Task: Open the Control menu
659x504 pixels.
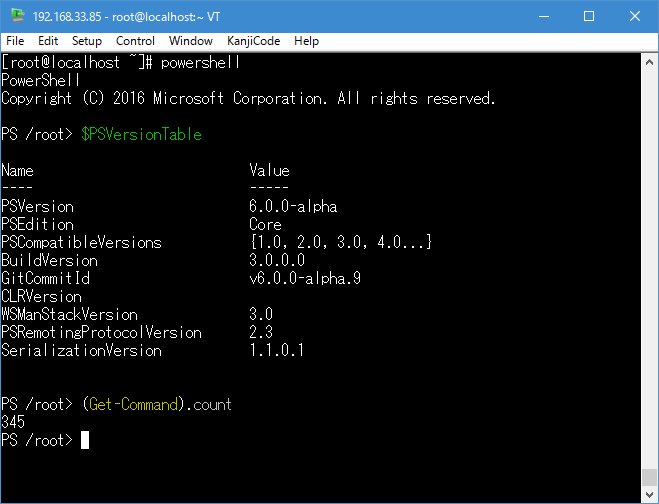Action: (135, 41)
